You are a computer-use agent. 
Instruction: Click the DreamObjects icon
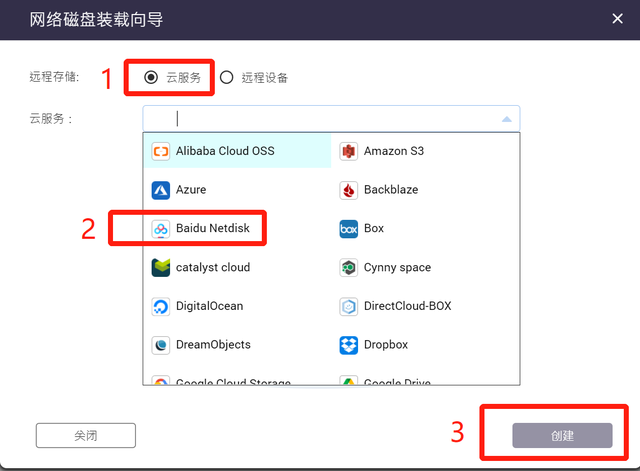click(x=160, y=345)
